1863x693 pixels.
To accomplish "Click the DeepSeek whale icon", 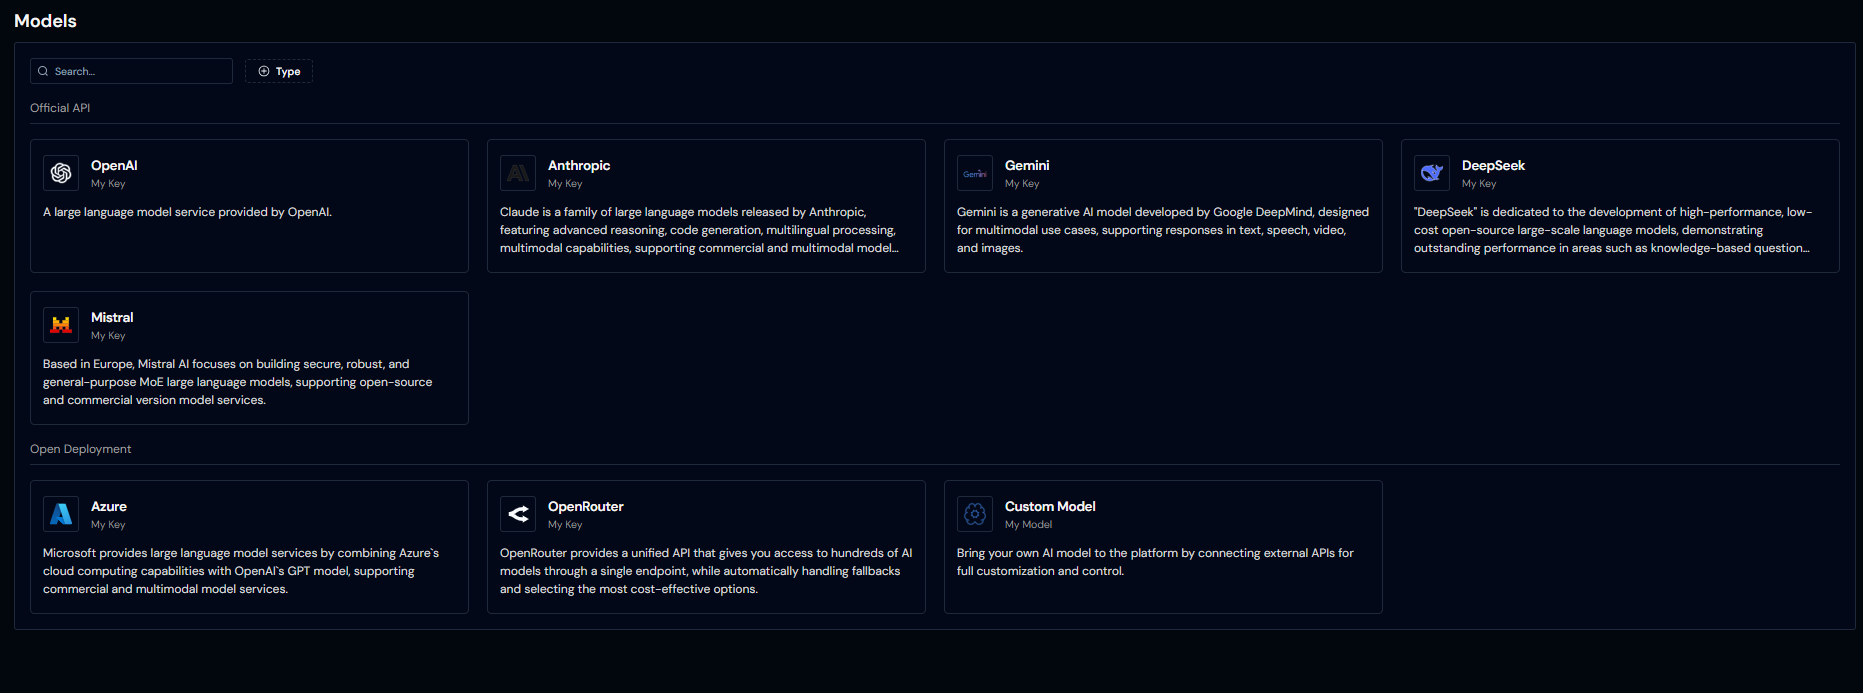I will [x=1432, y=173].
